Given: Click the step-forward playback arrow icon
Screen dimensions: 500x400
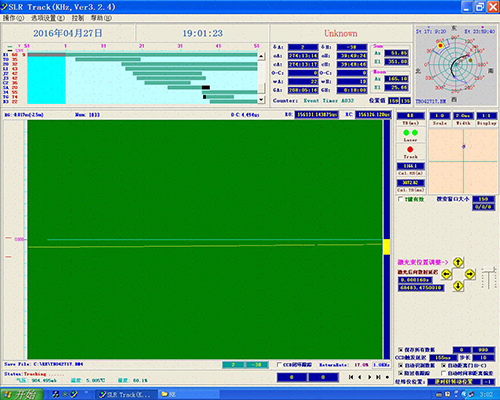Looking at the screenshot, I should tap(369, 377).
